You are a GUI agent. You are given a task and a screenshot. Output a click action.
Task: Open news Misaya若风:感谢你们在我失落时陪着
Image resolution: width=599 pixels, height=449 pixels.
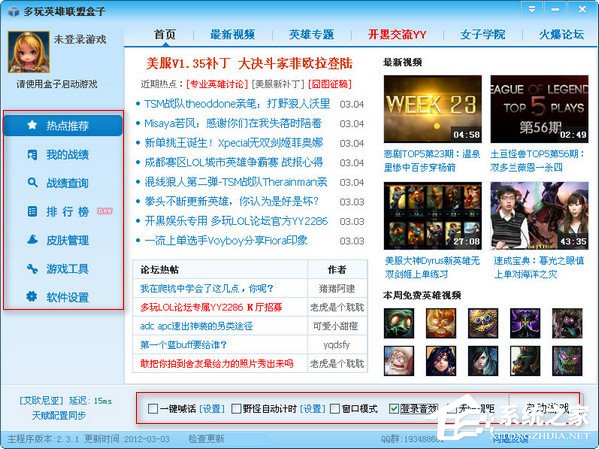click(x=233, y=123)
